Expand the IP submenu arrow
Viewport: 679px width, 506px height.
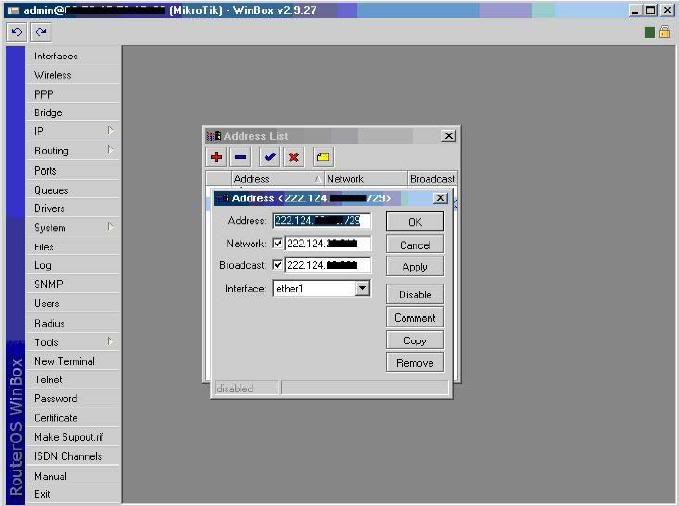(x=110, y=130)
